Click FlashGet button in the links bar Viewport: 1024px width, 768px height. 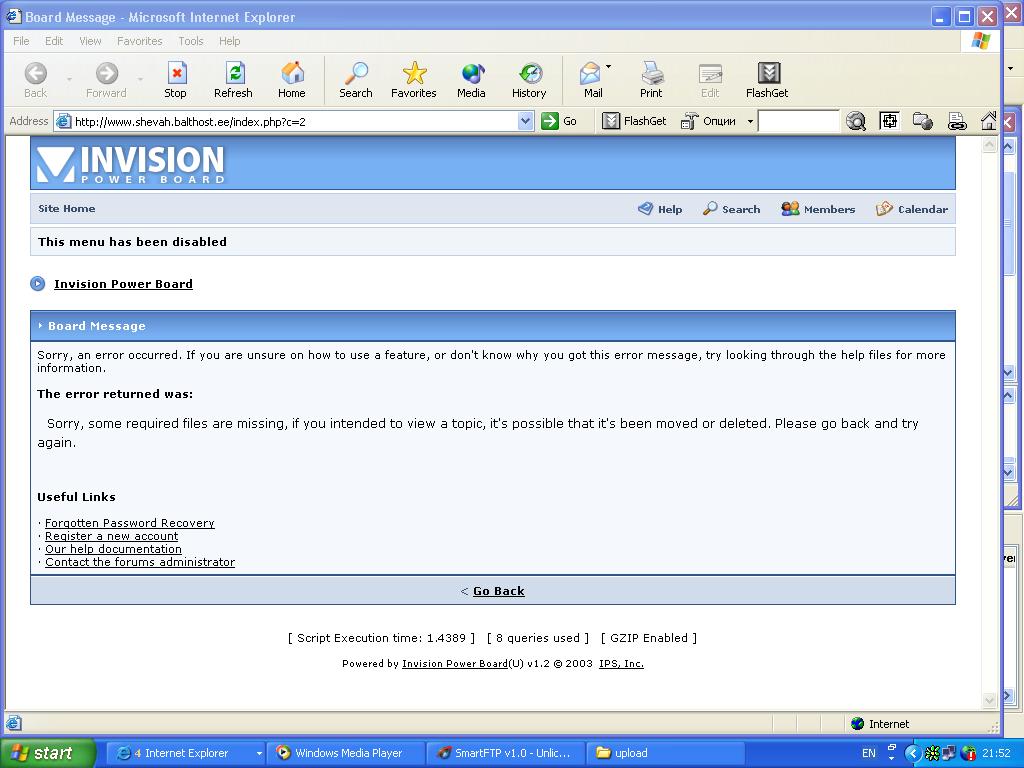(x=634, y=121)
